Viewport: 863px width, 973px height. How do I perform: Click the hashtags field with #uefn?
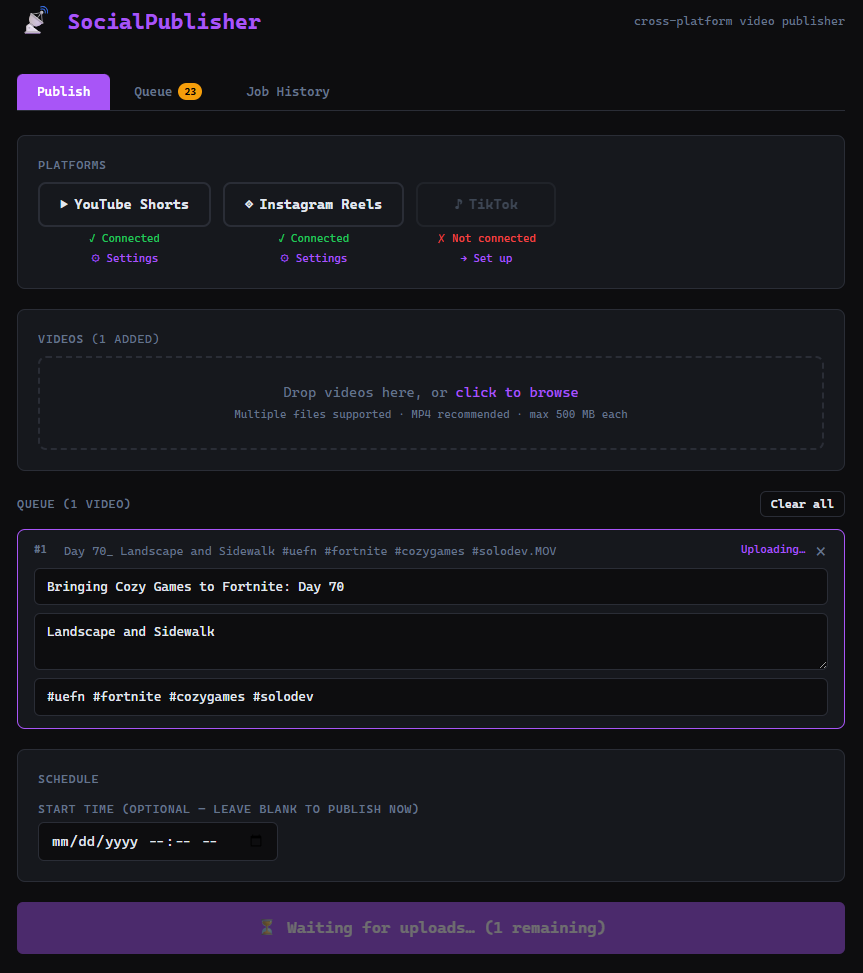(430, 697)
